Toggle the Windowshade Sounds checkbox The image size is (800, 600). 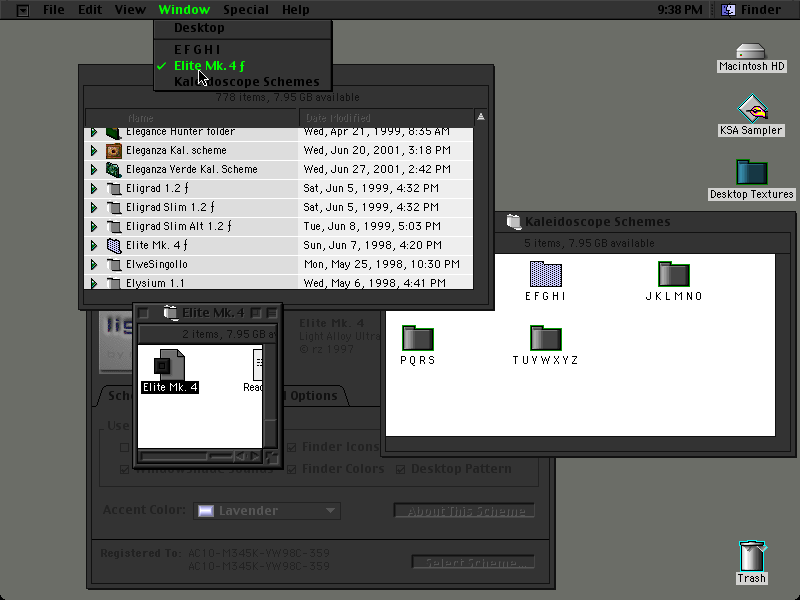pyautogui.click(x=124, y=469)
